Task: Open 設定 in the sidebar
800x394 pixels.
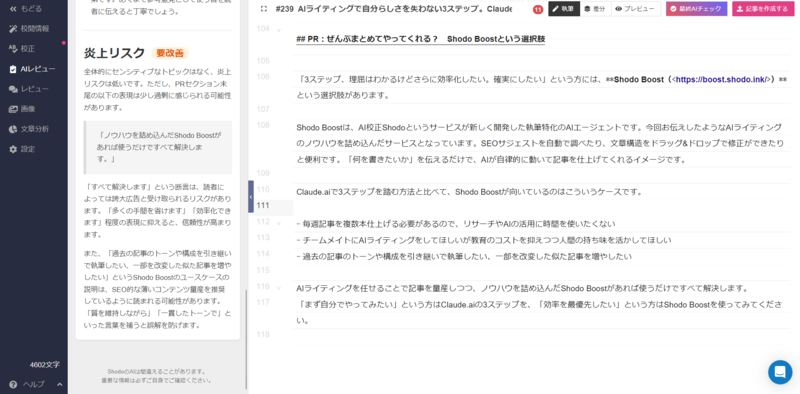Action: pyautogui.click(x=23, y=149)
